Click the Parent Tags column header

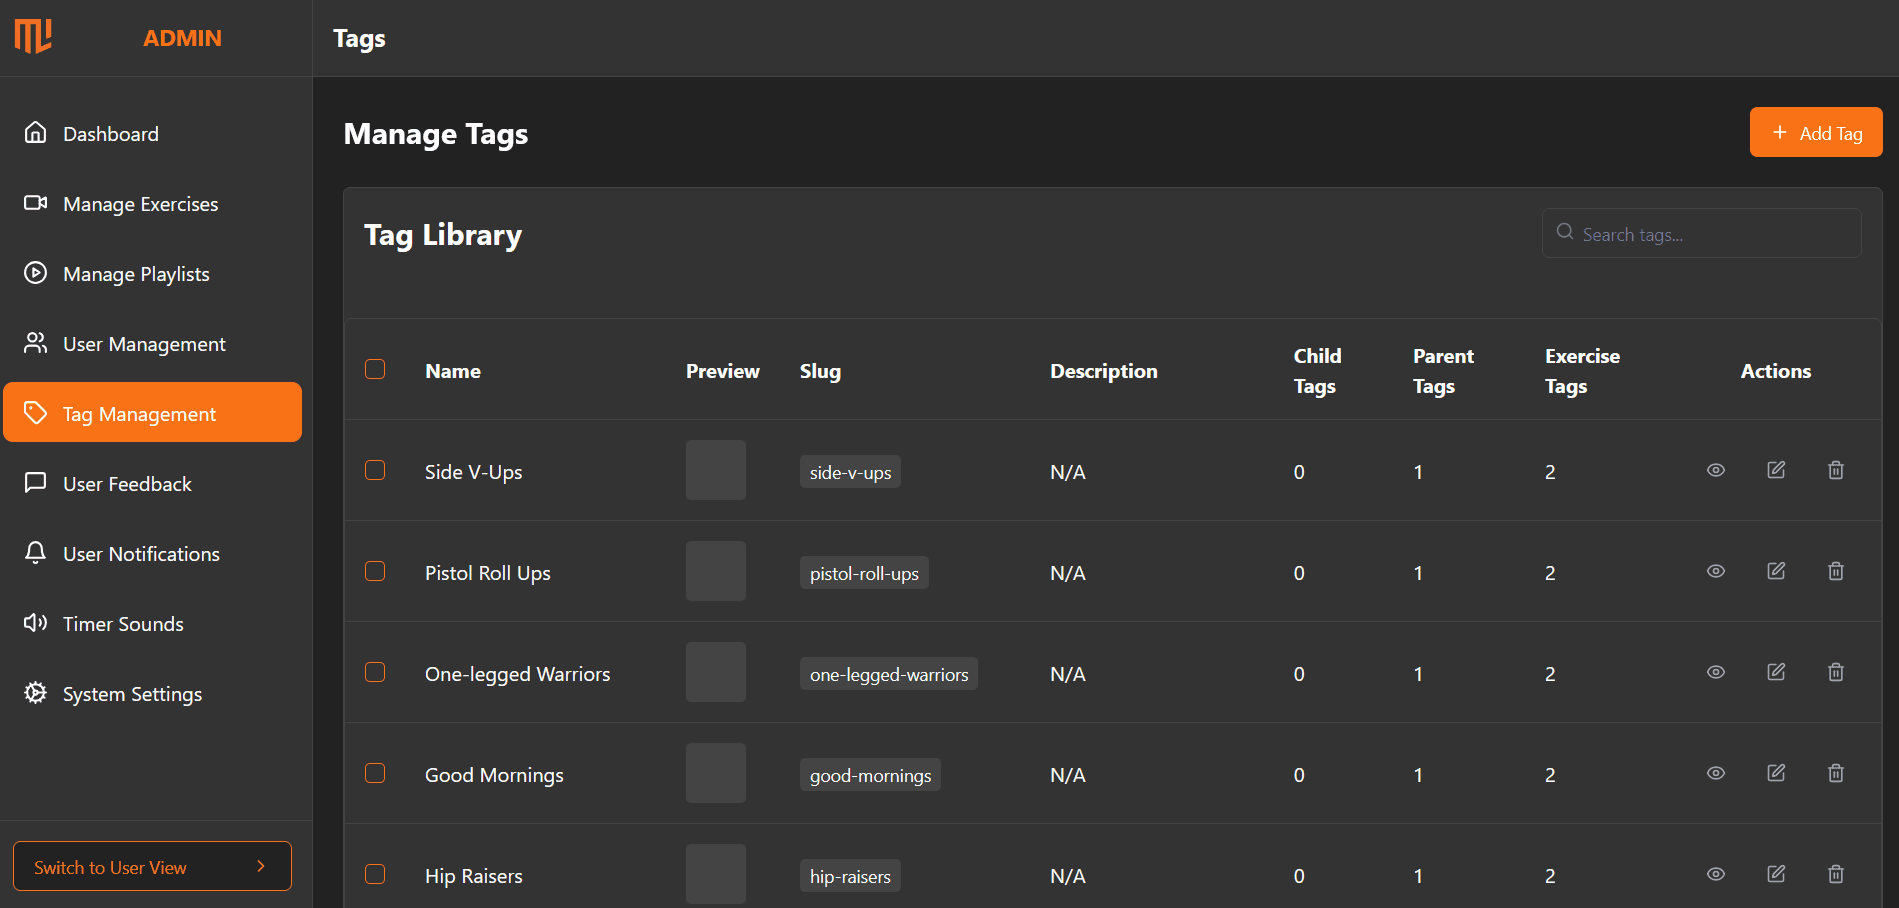coord(1443,371)
